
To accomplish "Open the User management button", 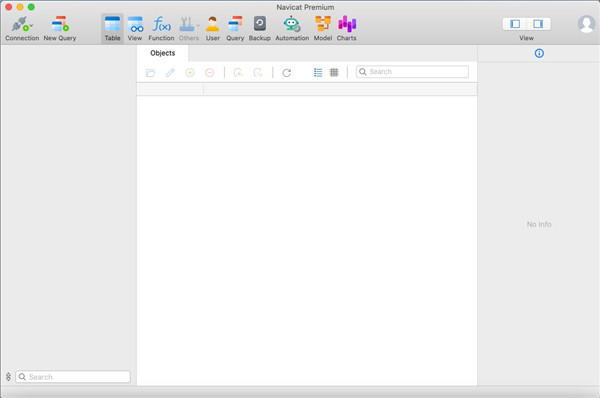I will pyautogui.click(x=213, y=29).
